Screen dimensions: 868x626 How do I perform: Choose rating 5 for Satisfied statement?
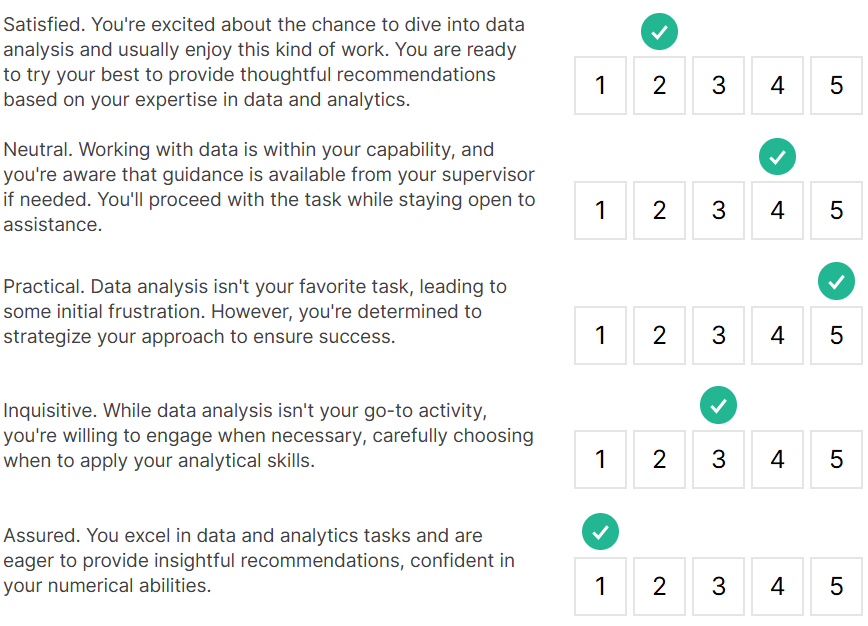(837, 86)
